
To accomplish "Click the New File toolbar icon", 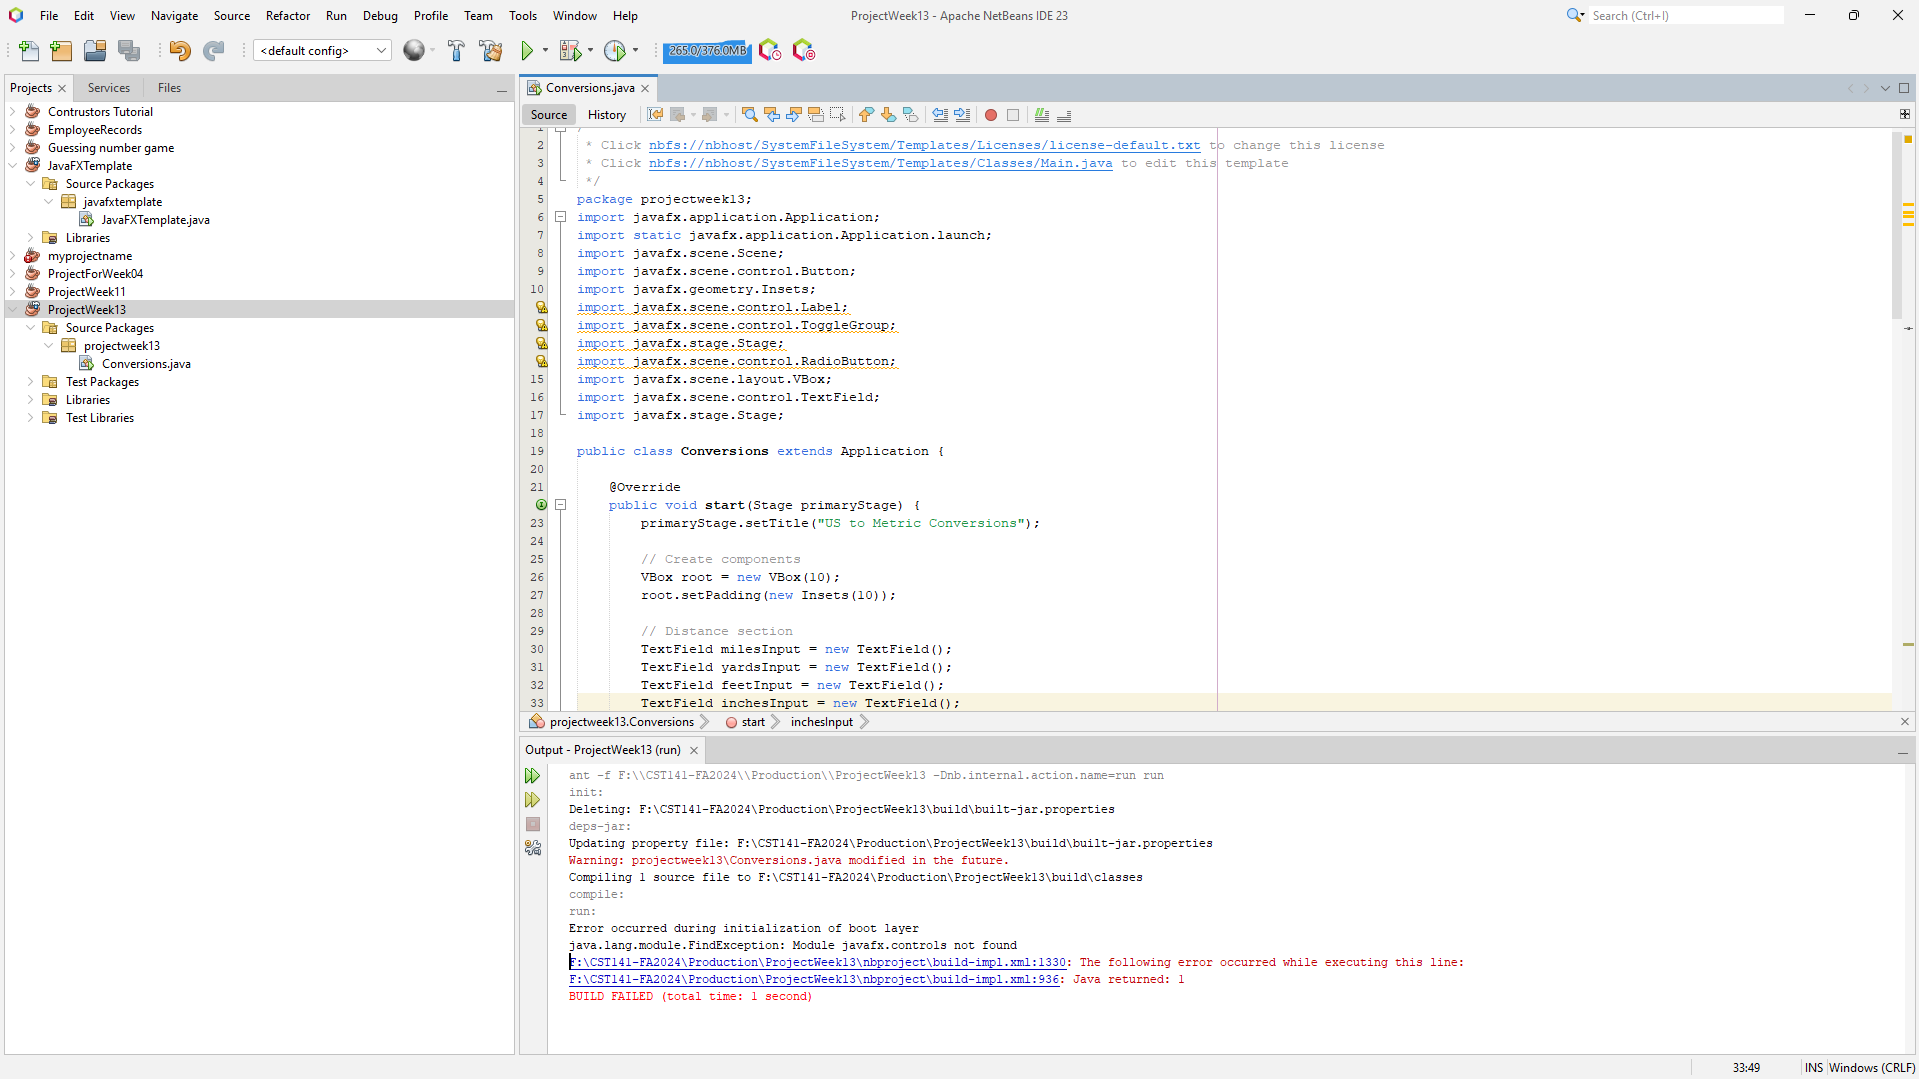I will click(29, 51).
